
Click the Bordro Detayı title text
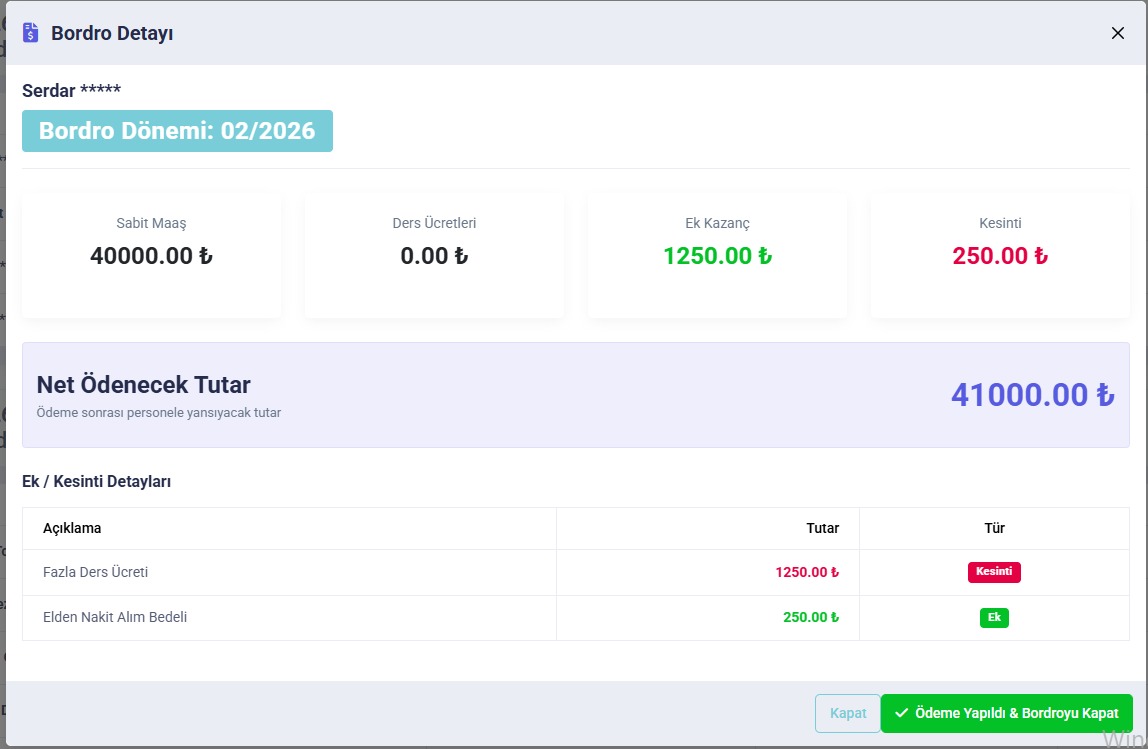[112, 33]
